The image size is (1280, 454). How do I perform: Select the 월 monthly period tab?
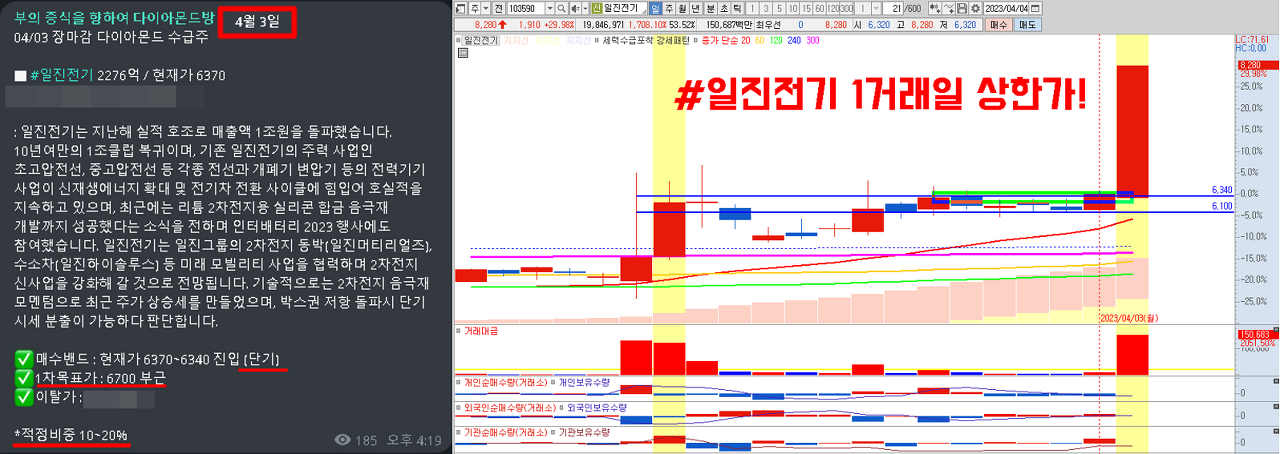tap(682, 8)
